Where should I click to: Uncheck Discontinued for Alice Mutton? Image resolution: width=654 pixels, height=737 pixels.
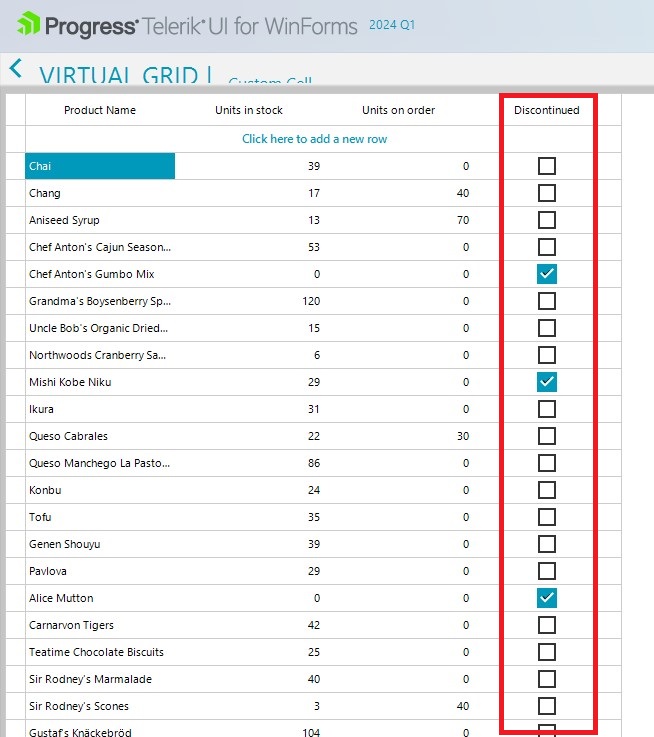click(x=546, y=598)
